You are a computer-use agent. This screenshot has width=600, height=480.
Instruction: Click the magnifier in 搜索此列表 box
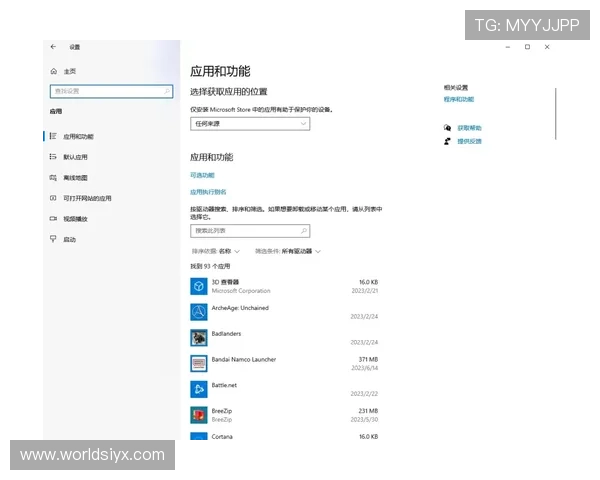coord(304,231)
